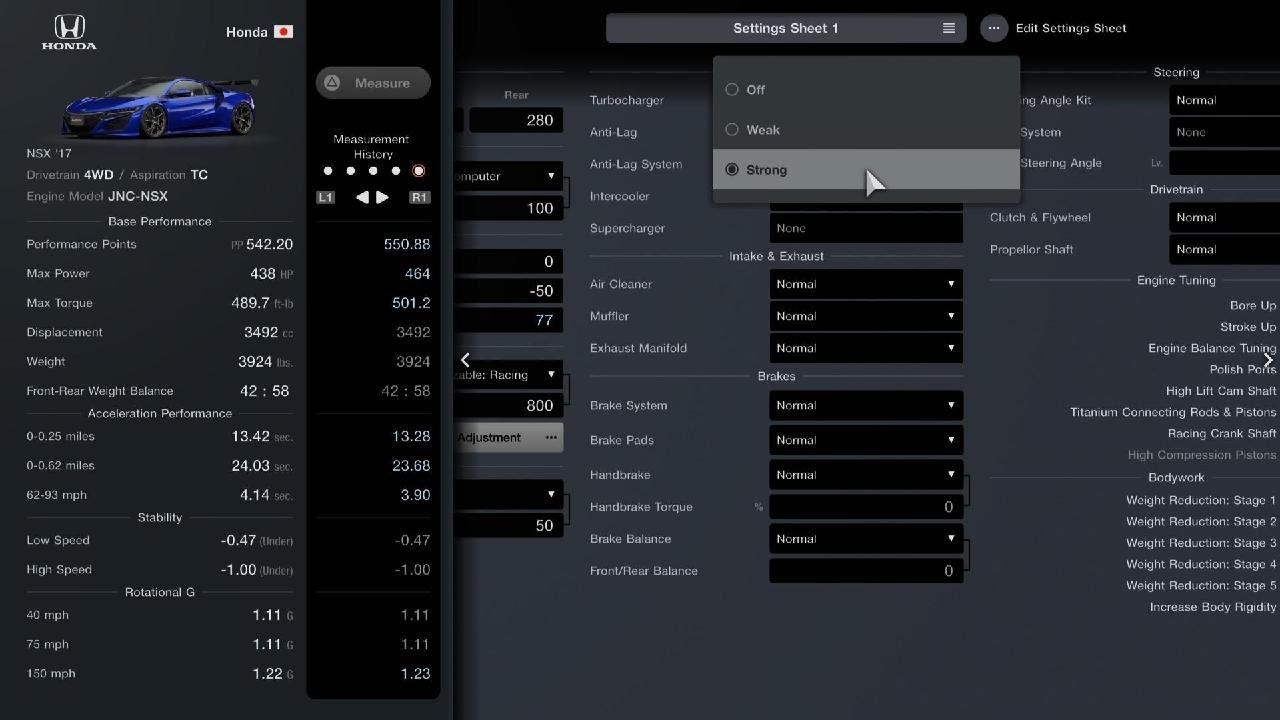Click the Japan flag icon
The height and width of the screenshot is (720, 1280).
(283, 32)
